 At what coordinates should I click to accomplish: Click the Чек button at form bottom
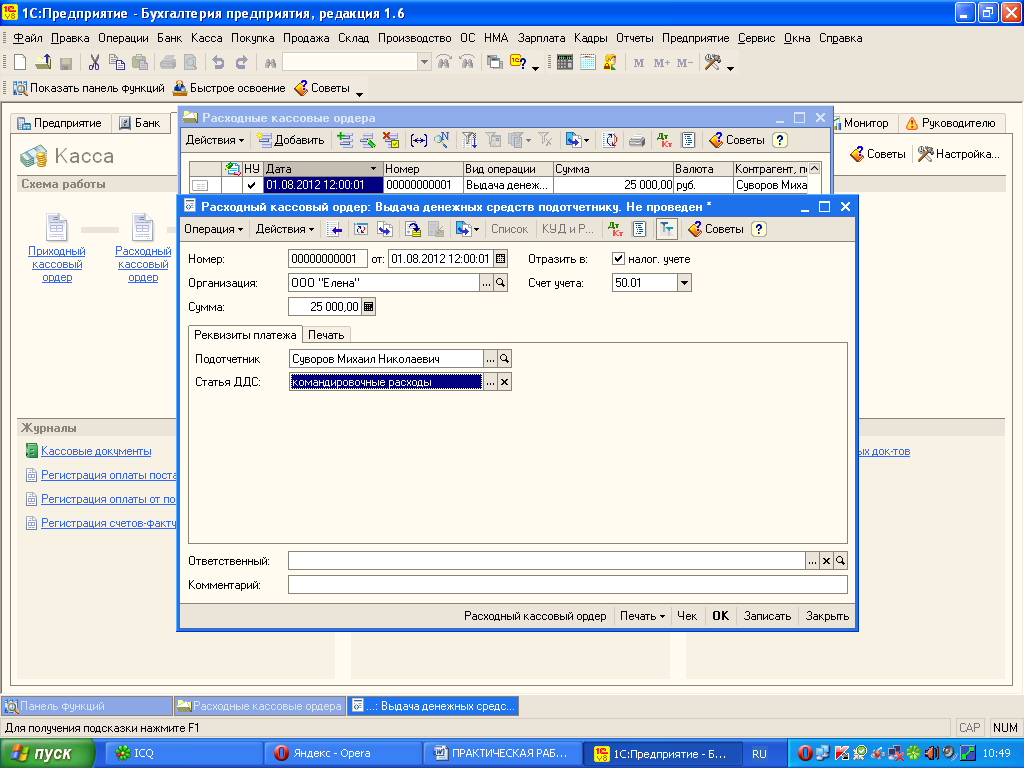pos(687,616)
